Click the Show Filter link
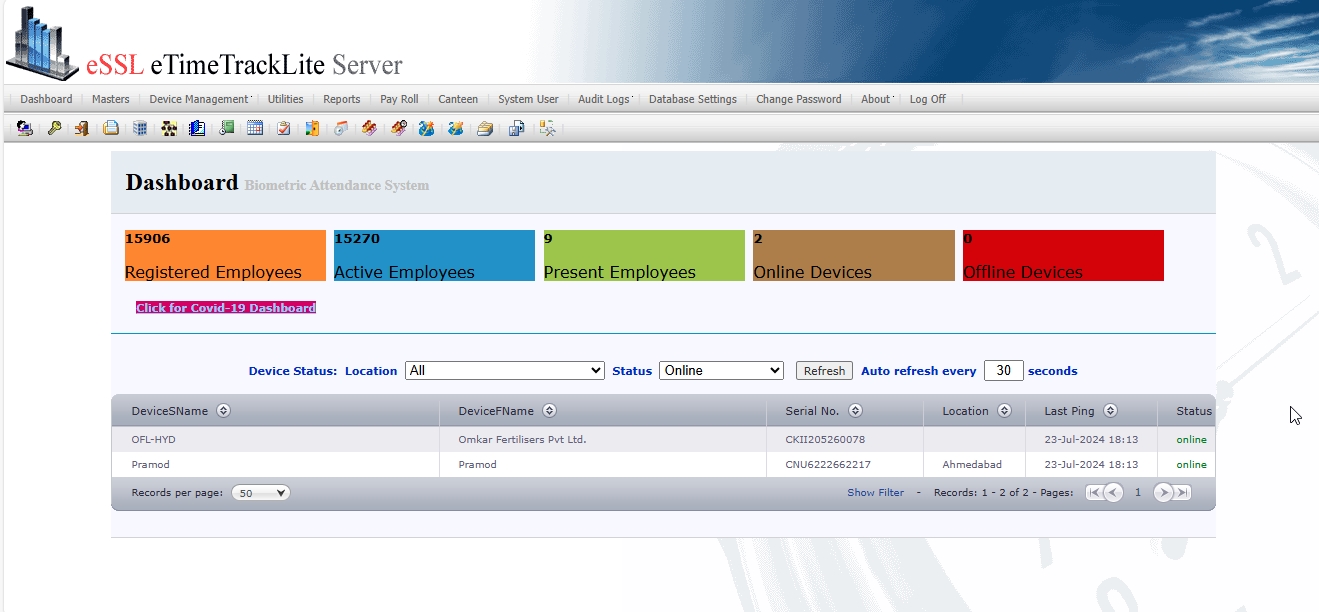Image resolution: width=1319 pixels, height=612 pixels. (876, 493)
